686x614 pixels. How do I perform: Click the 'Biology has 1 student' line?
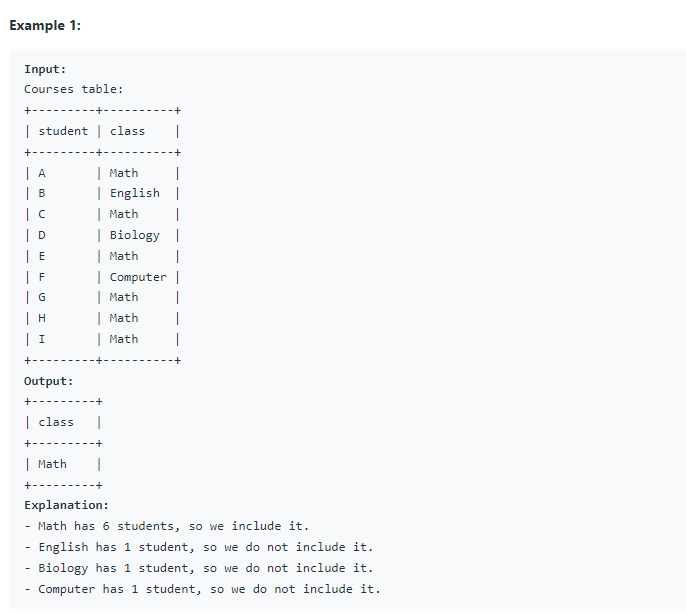(199, 568)
